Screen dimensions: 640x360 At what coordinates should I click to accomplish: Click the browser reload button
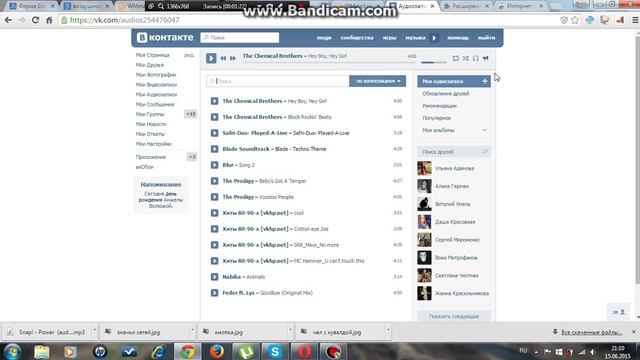coord(36,20)
